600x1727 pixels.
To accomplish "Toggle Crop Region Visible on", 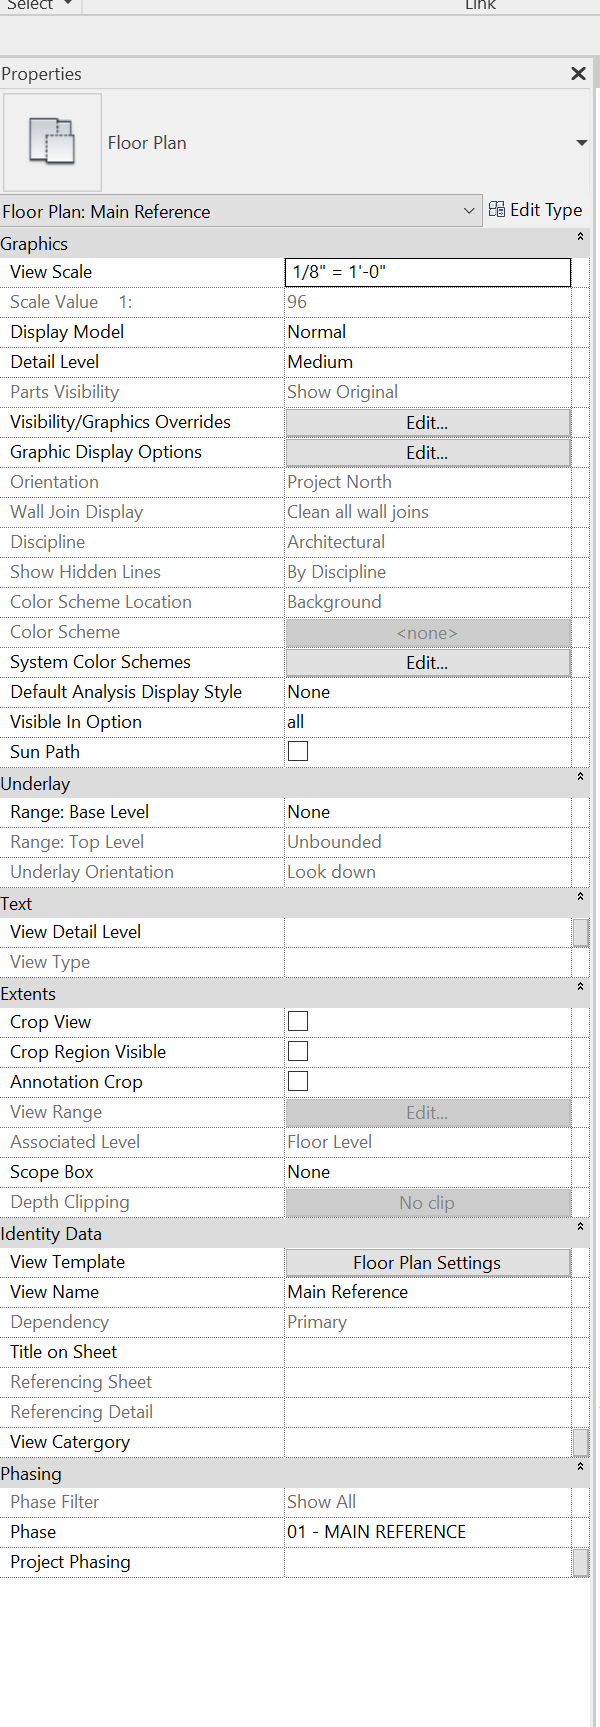I will click(297, 1051).
